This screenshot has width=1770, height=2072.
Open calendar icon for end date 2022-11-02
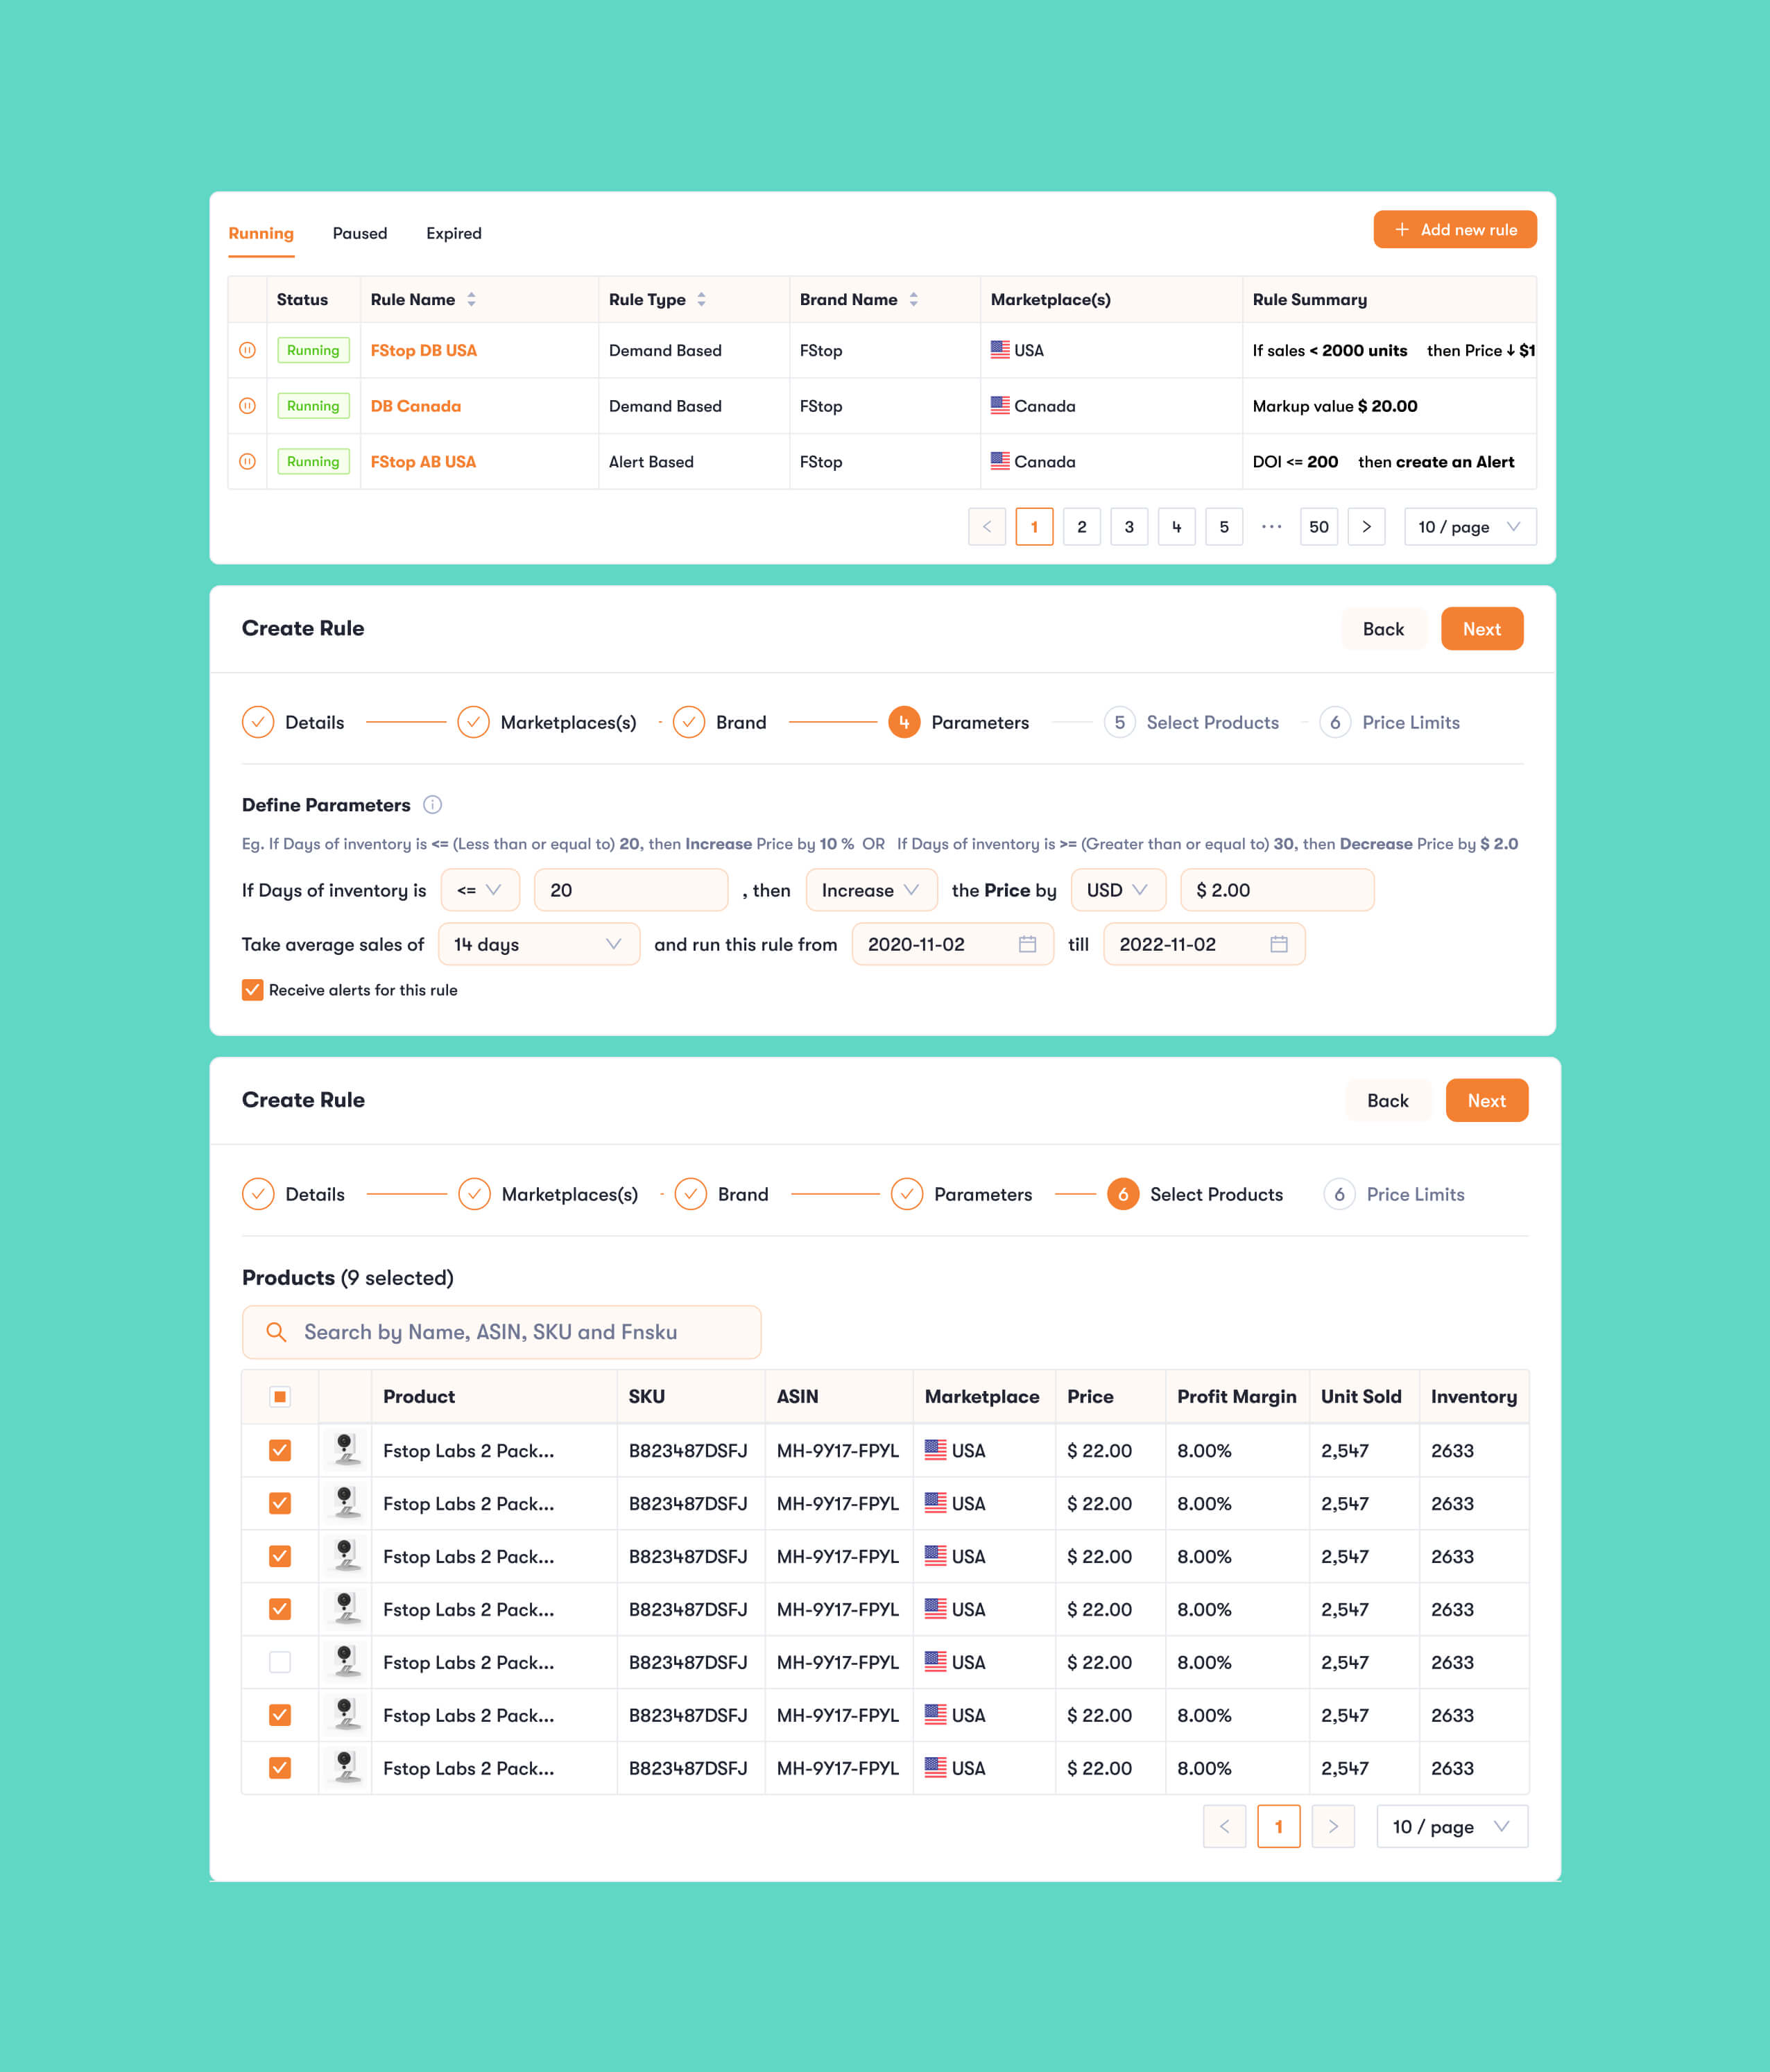pos(1278,944)
